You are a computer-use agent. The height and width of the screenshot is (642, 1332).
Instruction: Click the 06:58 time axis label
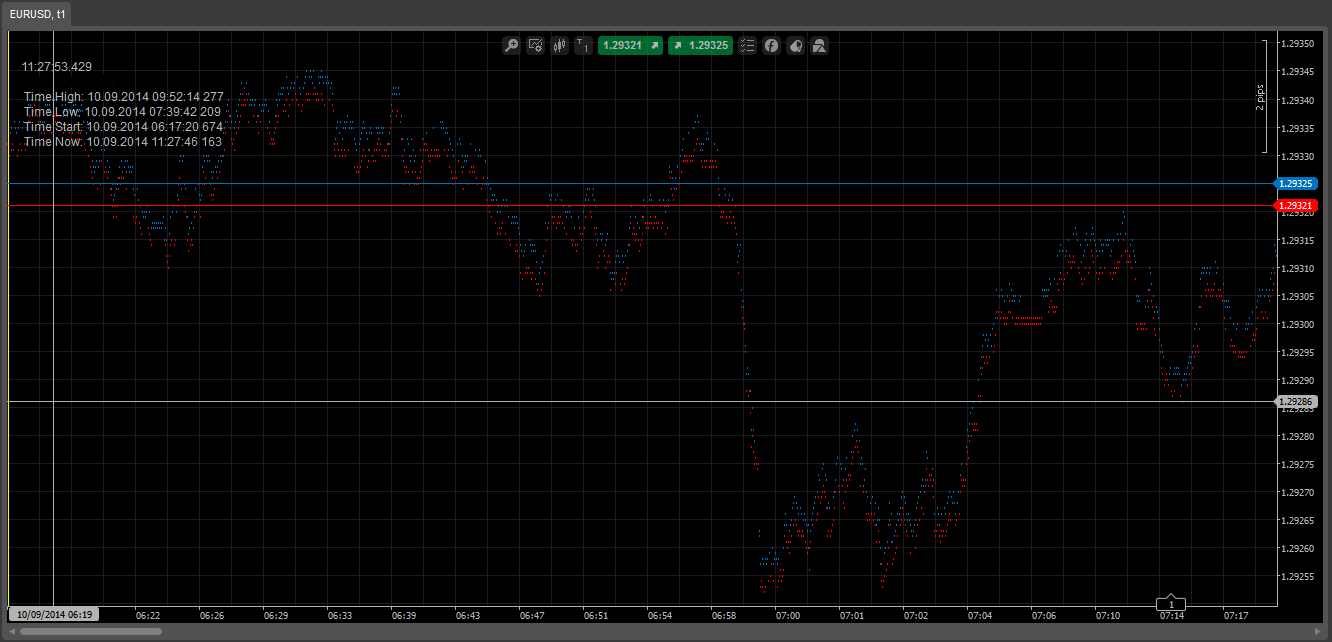click(x=724, y=615)
